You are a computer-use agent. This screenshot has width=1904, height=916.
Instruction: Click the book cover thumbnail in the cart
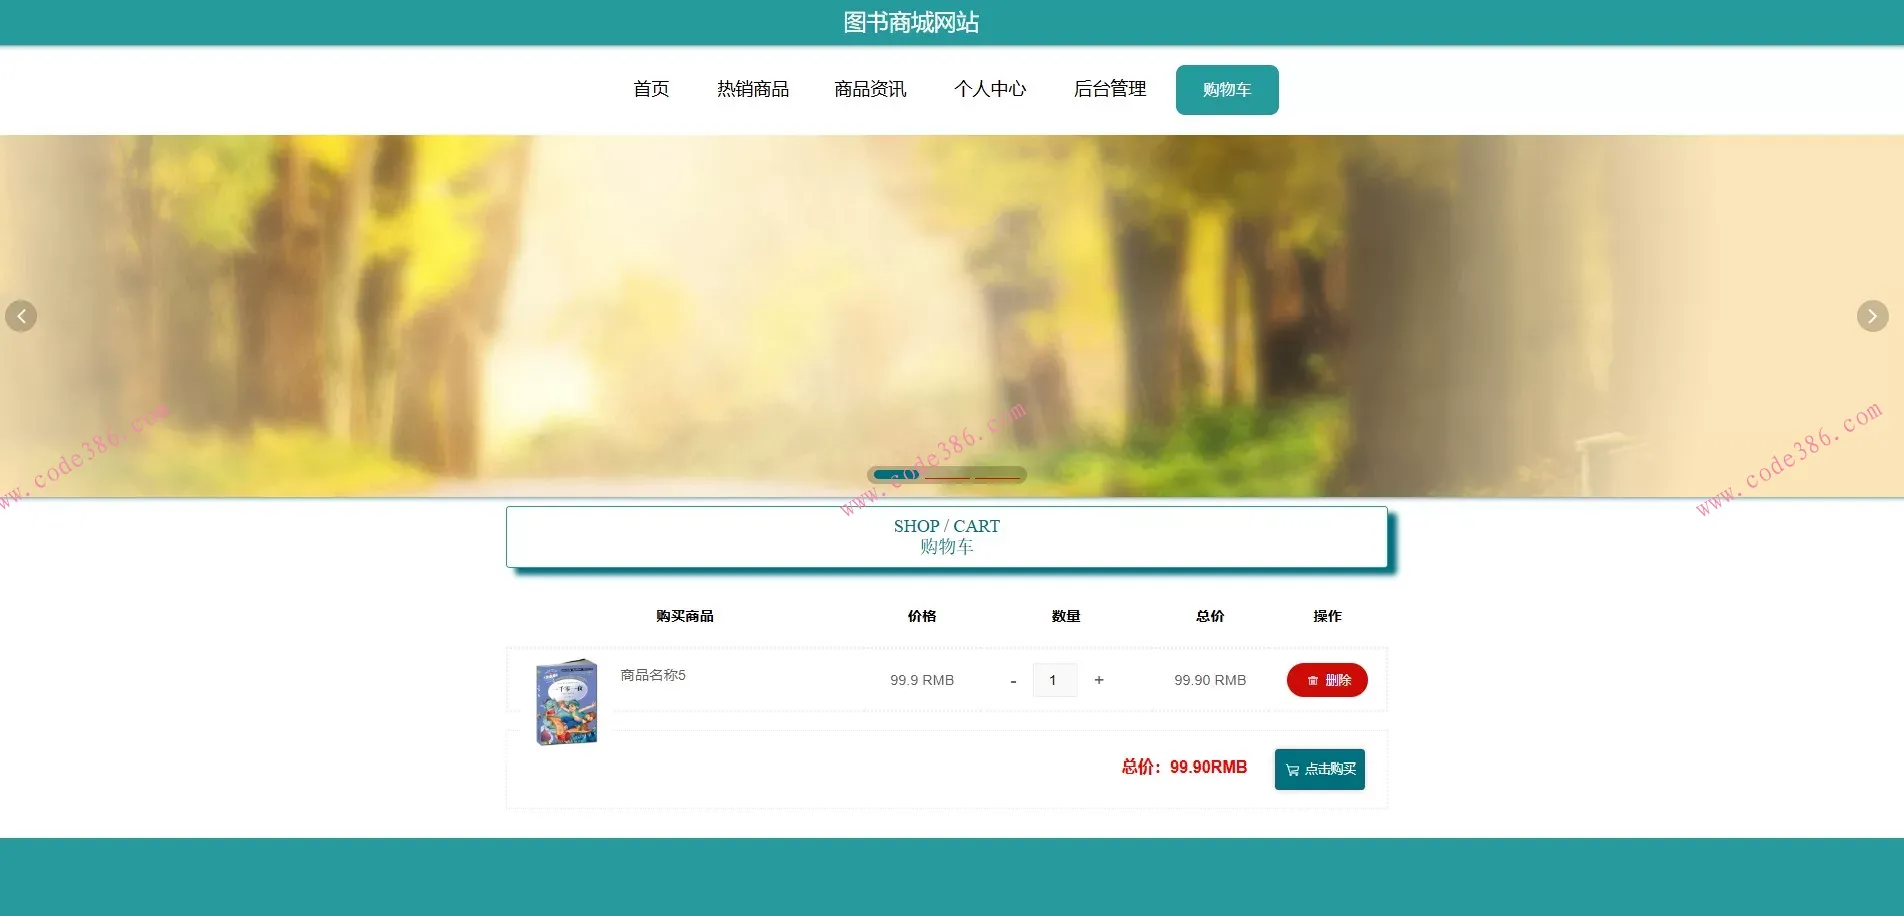pyautogui.click(x=566, y=701)
